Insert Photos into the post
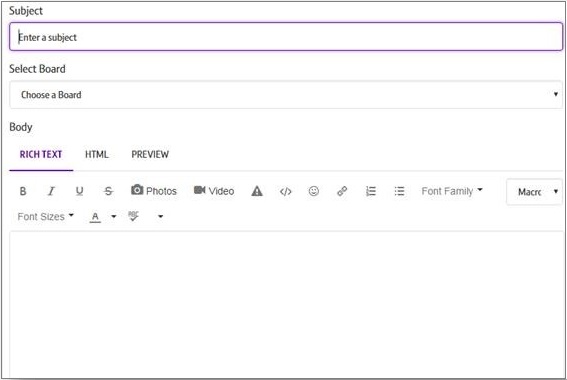Screen dimensions: 567x380 pyautogui.click(x=154, y=191)
